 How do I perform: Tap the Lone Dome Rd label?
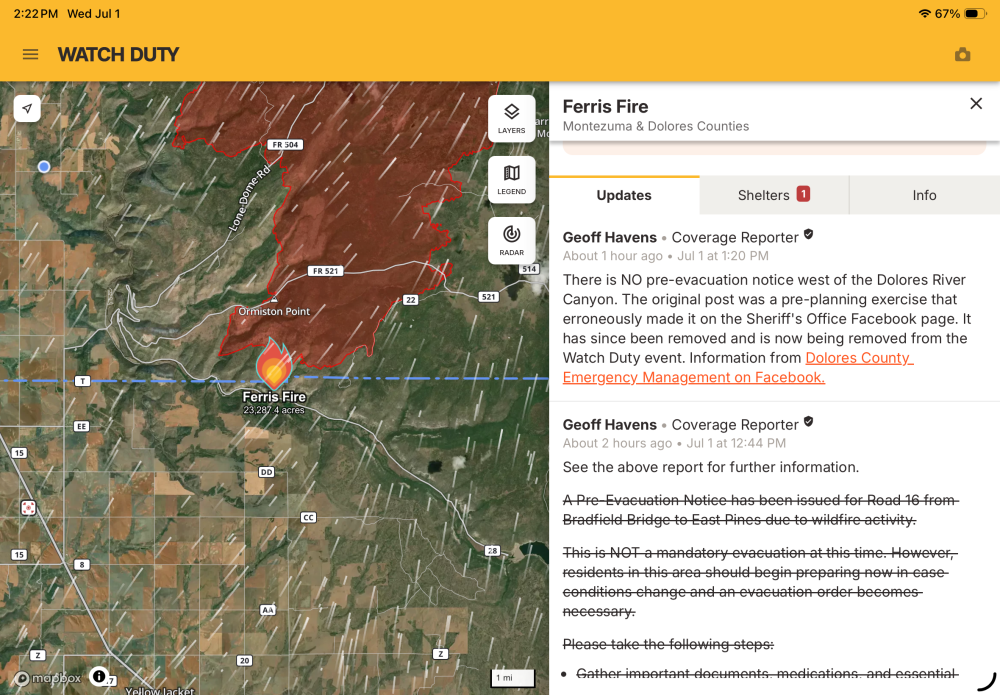pyautogui.click(x=249, y=198)
